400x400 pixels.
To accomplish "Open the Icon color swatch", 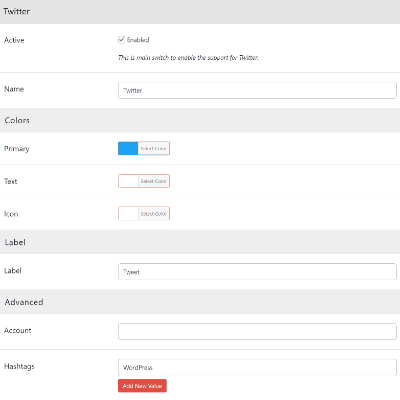I will click(x=128, y=214).
